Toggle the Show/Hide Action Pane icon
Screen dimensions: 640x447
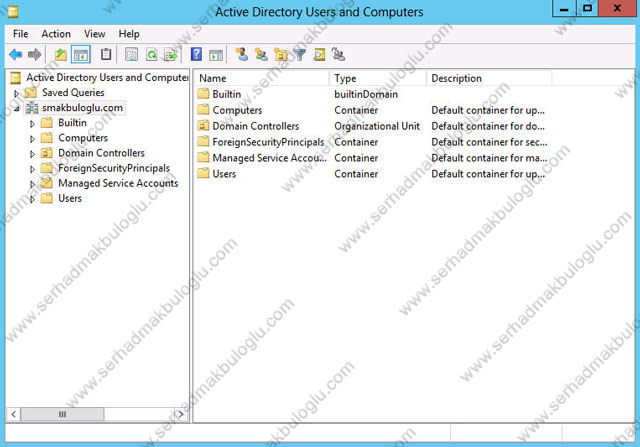[216, 55]
